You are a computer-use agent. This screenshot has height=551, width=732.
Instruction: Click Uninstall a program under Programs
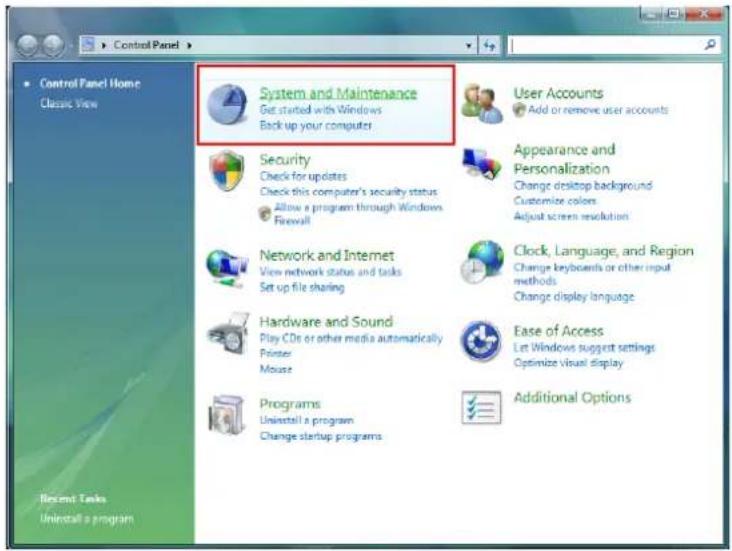306,420
